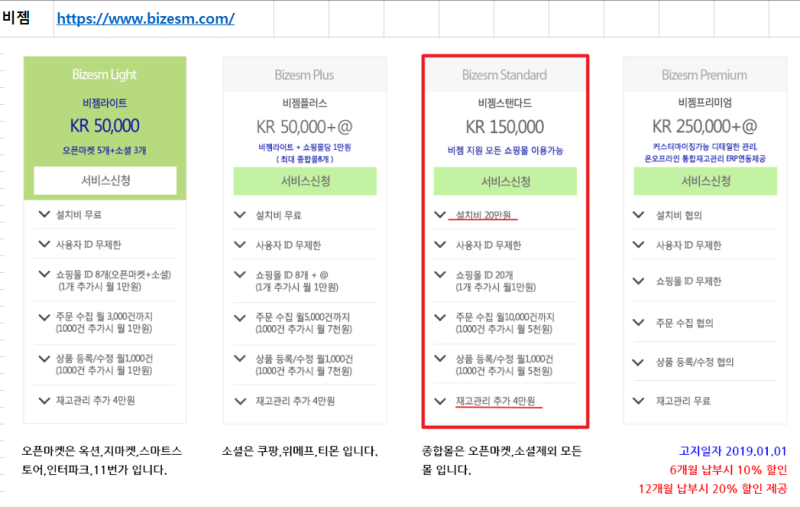Expand 설치비 무료 chevron in Light plan

tap(44, 214)
